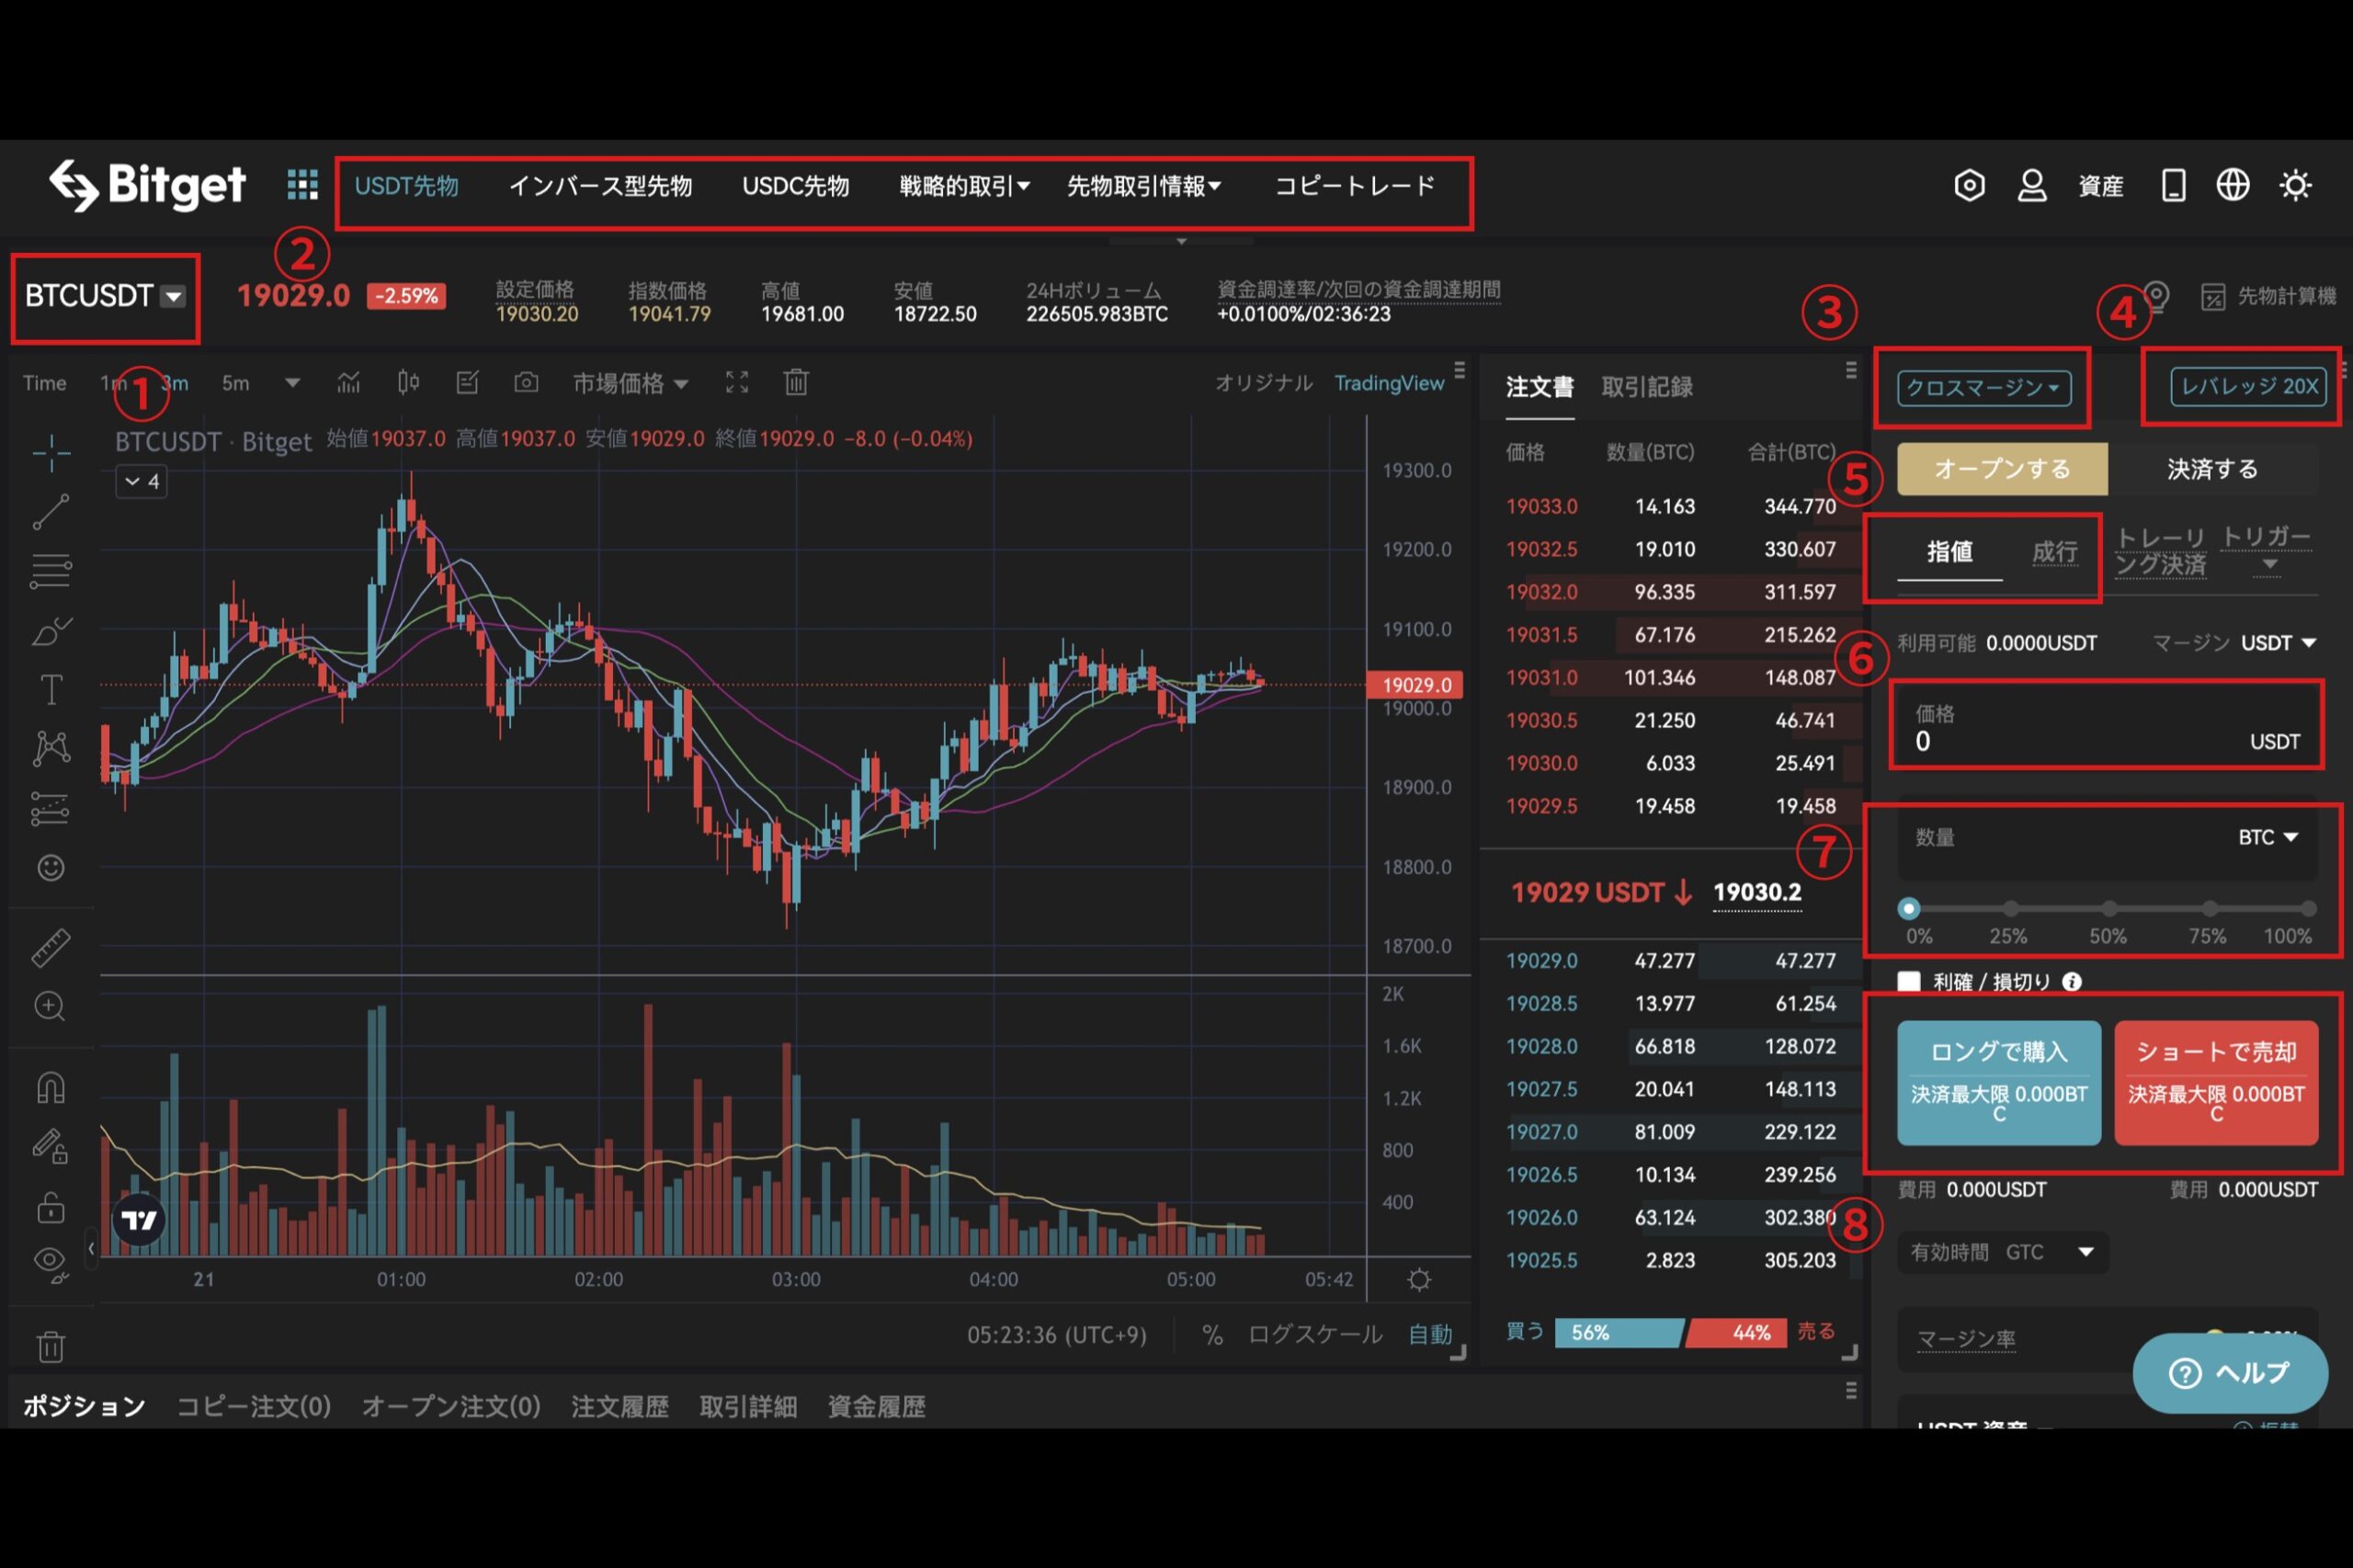Screen dimensions: 2353x1568
Task: Open chart indicators icon in toolbar
Action: coord(348,382)
